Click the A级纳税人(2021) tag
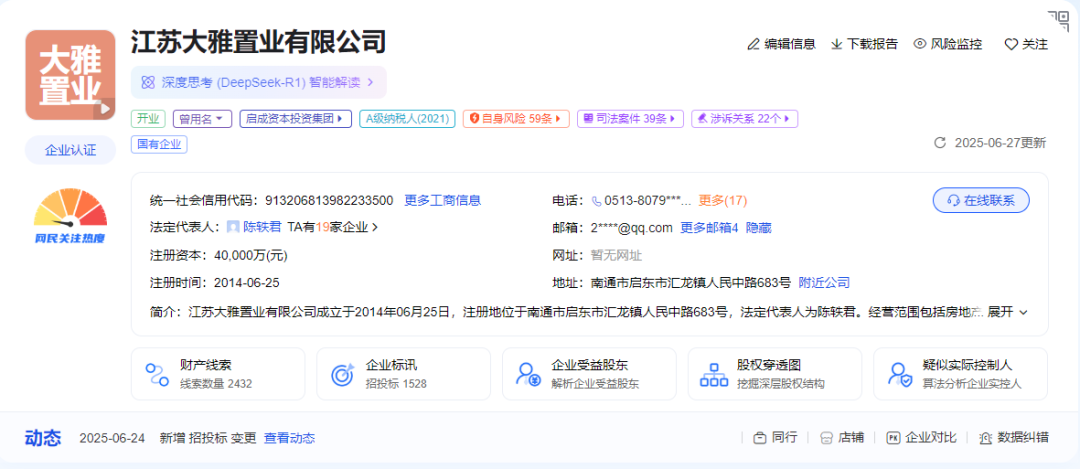The height and width of the screenshot is (469, 1080). (407, 118)
